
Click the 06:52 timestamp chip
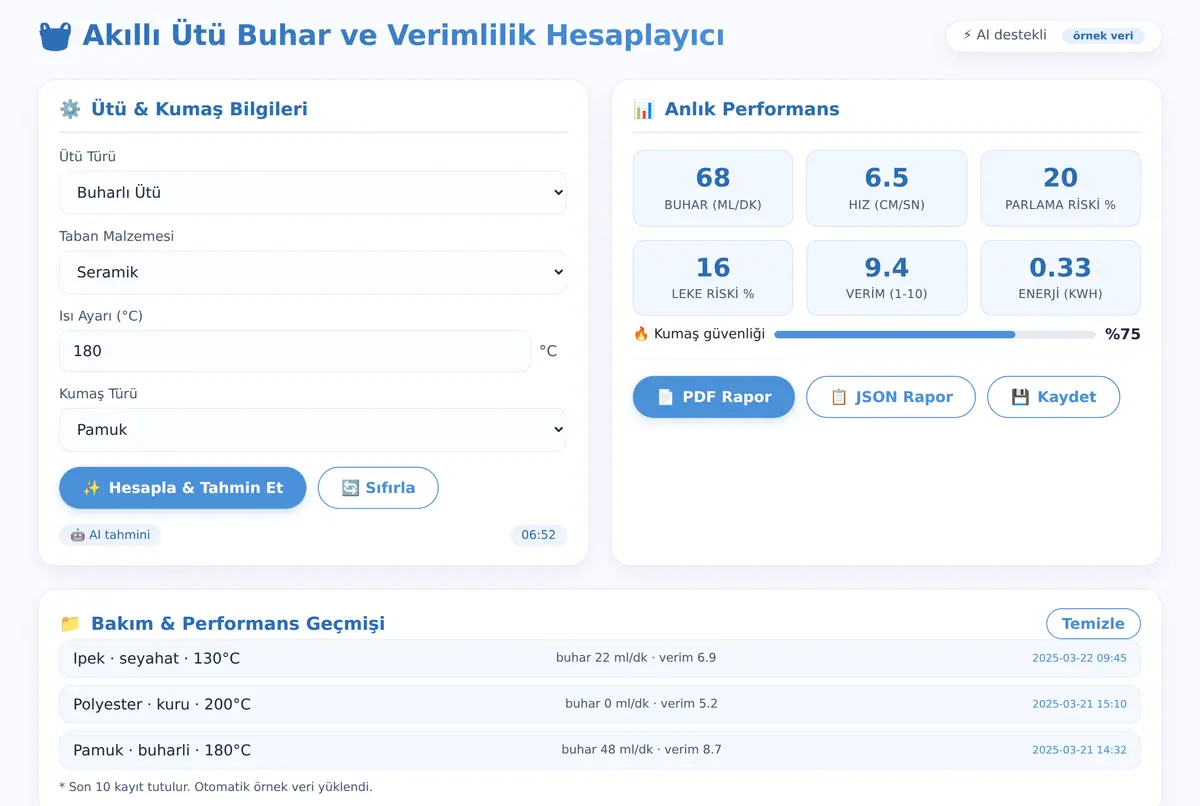[x=538, y=535]
